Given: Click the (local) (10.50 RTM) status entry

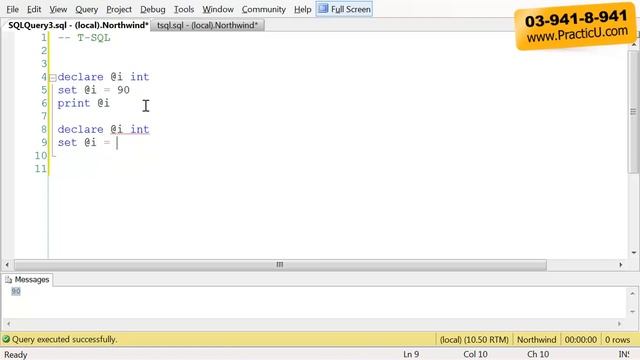Looking at the screenshot, I should (474, 340).
